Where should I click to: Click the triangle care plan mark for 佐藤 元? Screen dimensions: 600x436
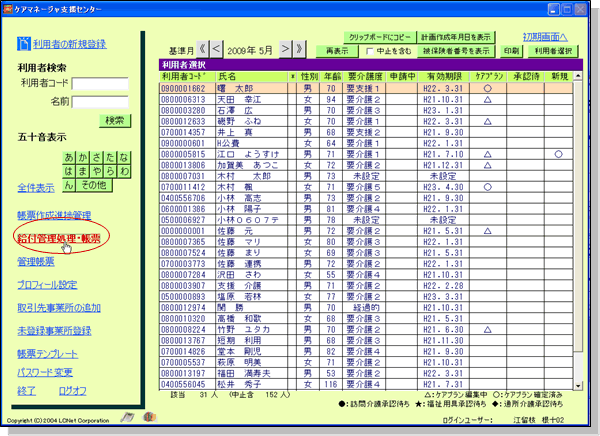click(488, 231)
